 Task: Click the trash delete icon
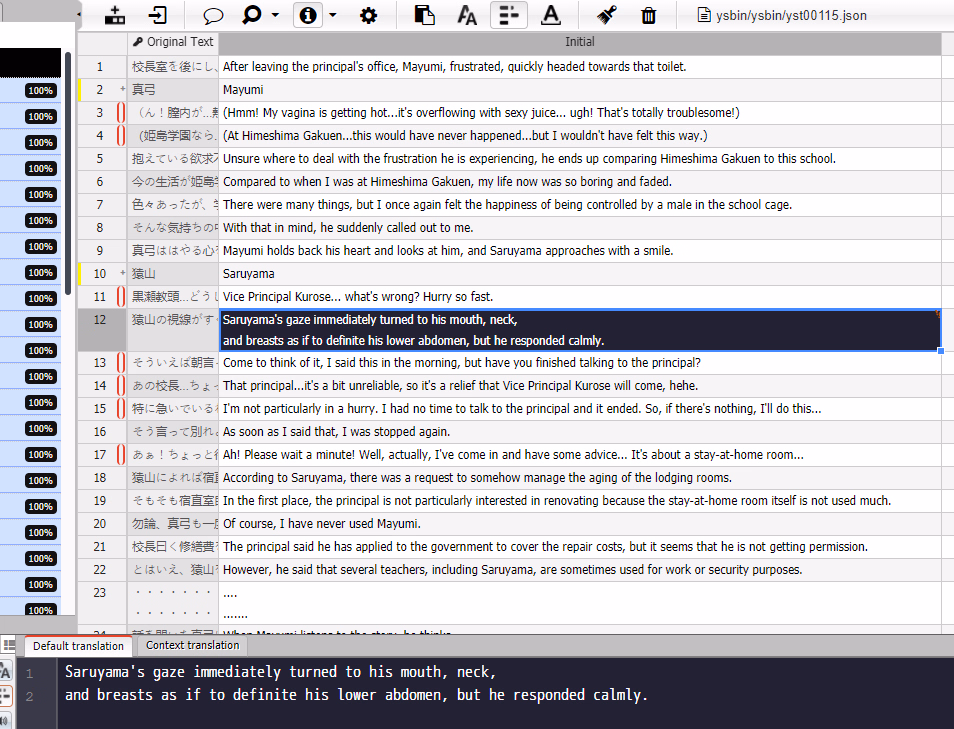[648, 15]
